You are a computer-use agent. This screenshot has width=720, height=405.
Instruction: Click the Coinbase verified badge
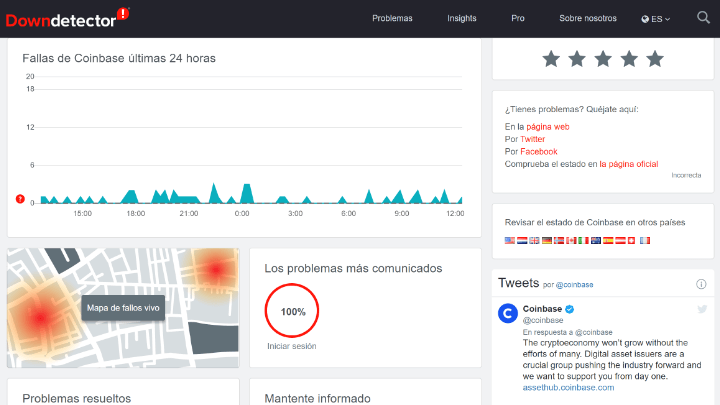[570, 309]
